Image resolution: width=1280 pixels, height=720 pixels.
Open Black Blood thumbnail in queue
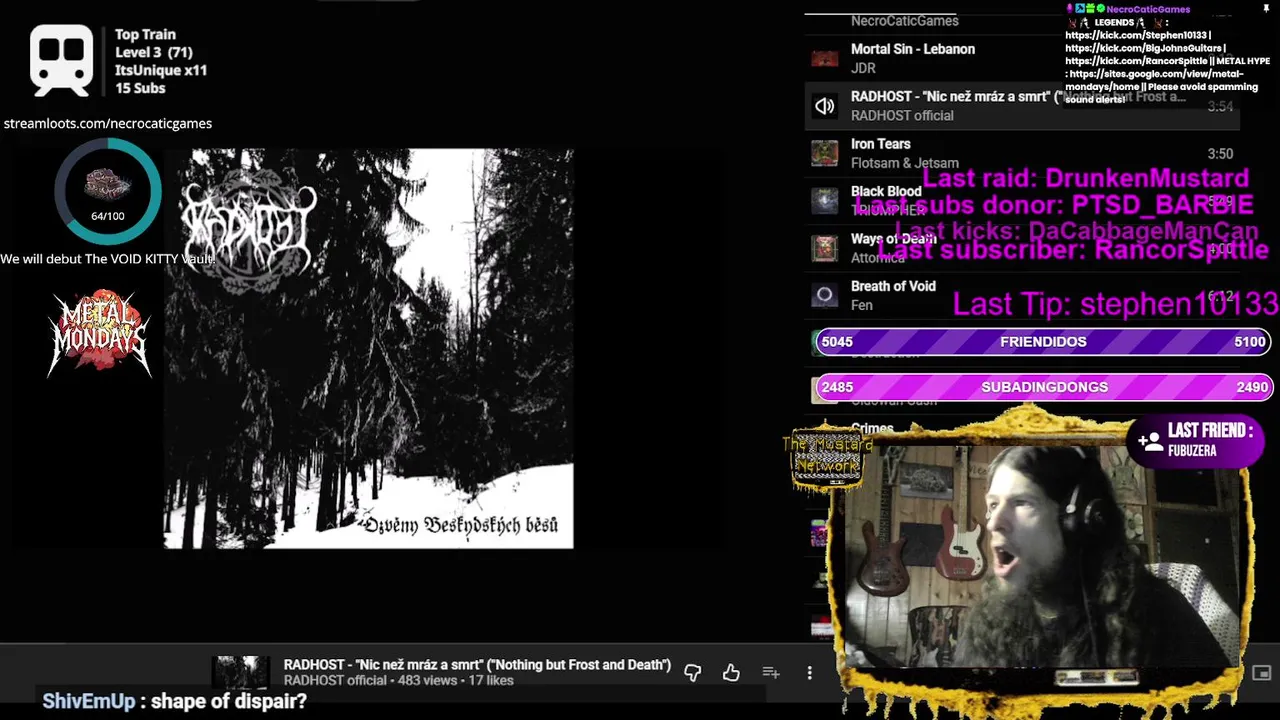824,201
